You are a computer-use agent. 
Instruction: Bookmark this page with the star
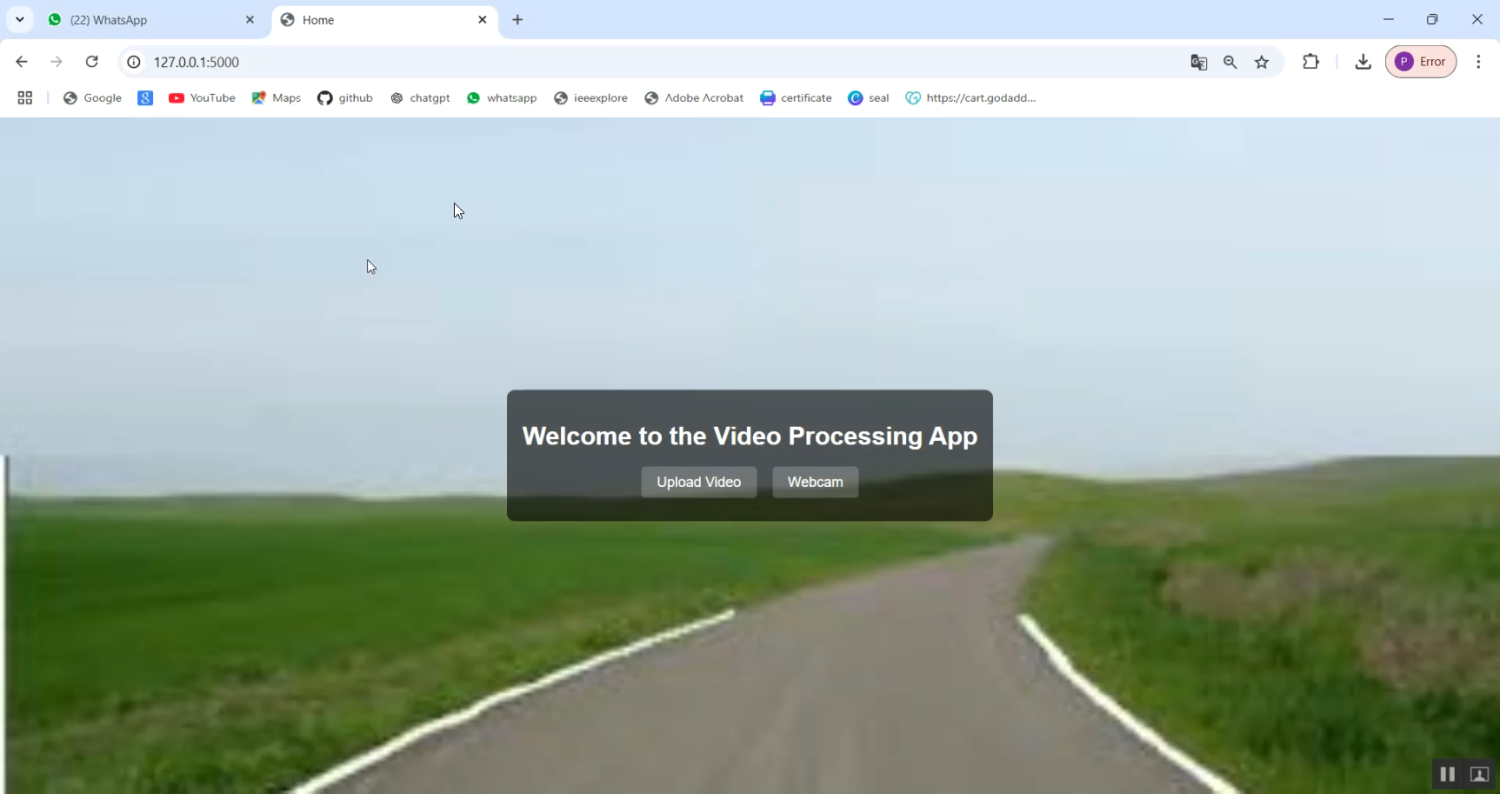tap(1262, 62)
